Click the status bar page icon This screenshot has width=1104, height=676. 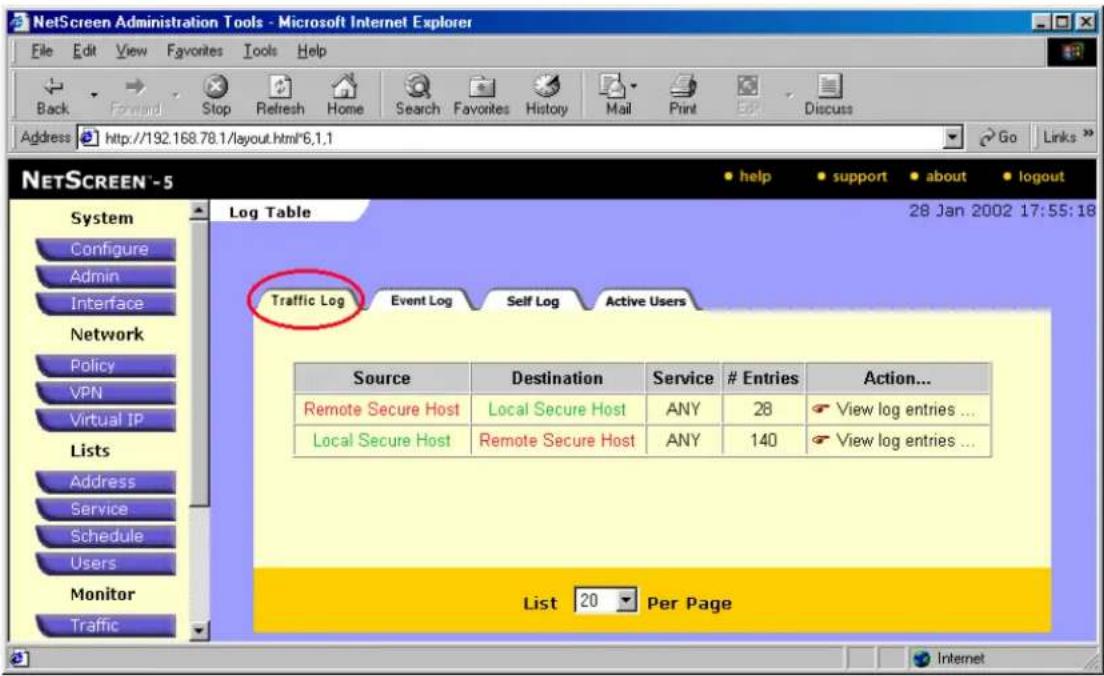pyautogui.click(x=19, y=658)
